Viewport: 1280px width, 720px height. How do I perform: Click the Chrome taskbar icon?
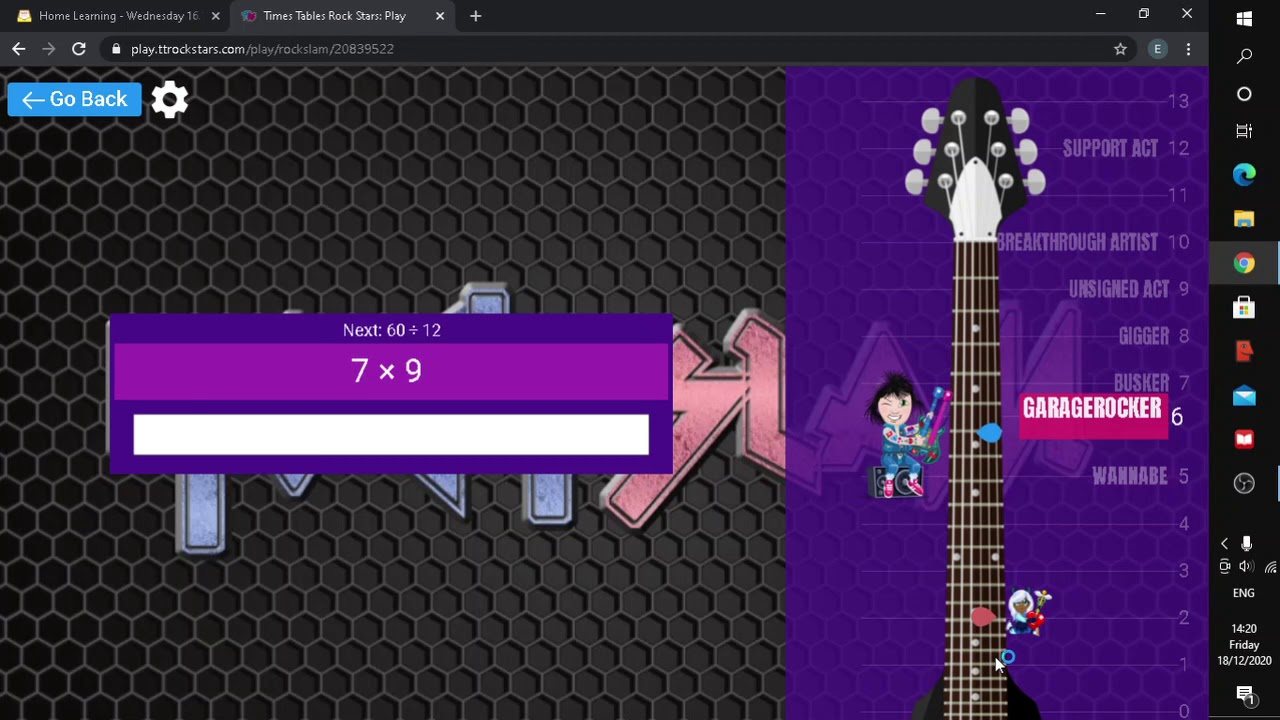pos(1244,263)
